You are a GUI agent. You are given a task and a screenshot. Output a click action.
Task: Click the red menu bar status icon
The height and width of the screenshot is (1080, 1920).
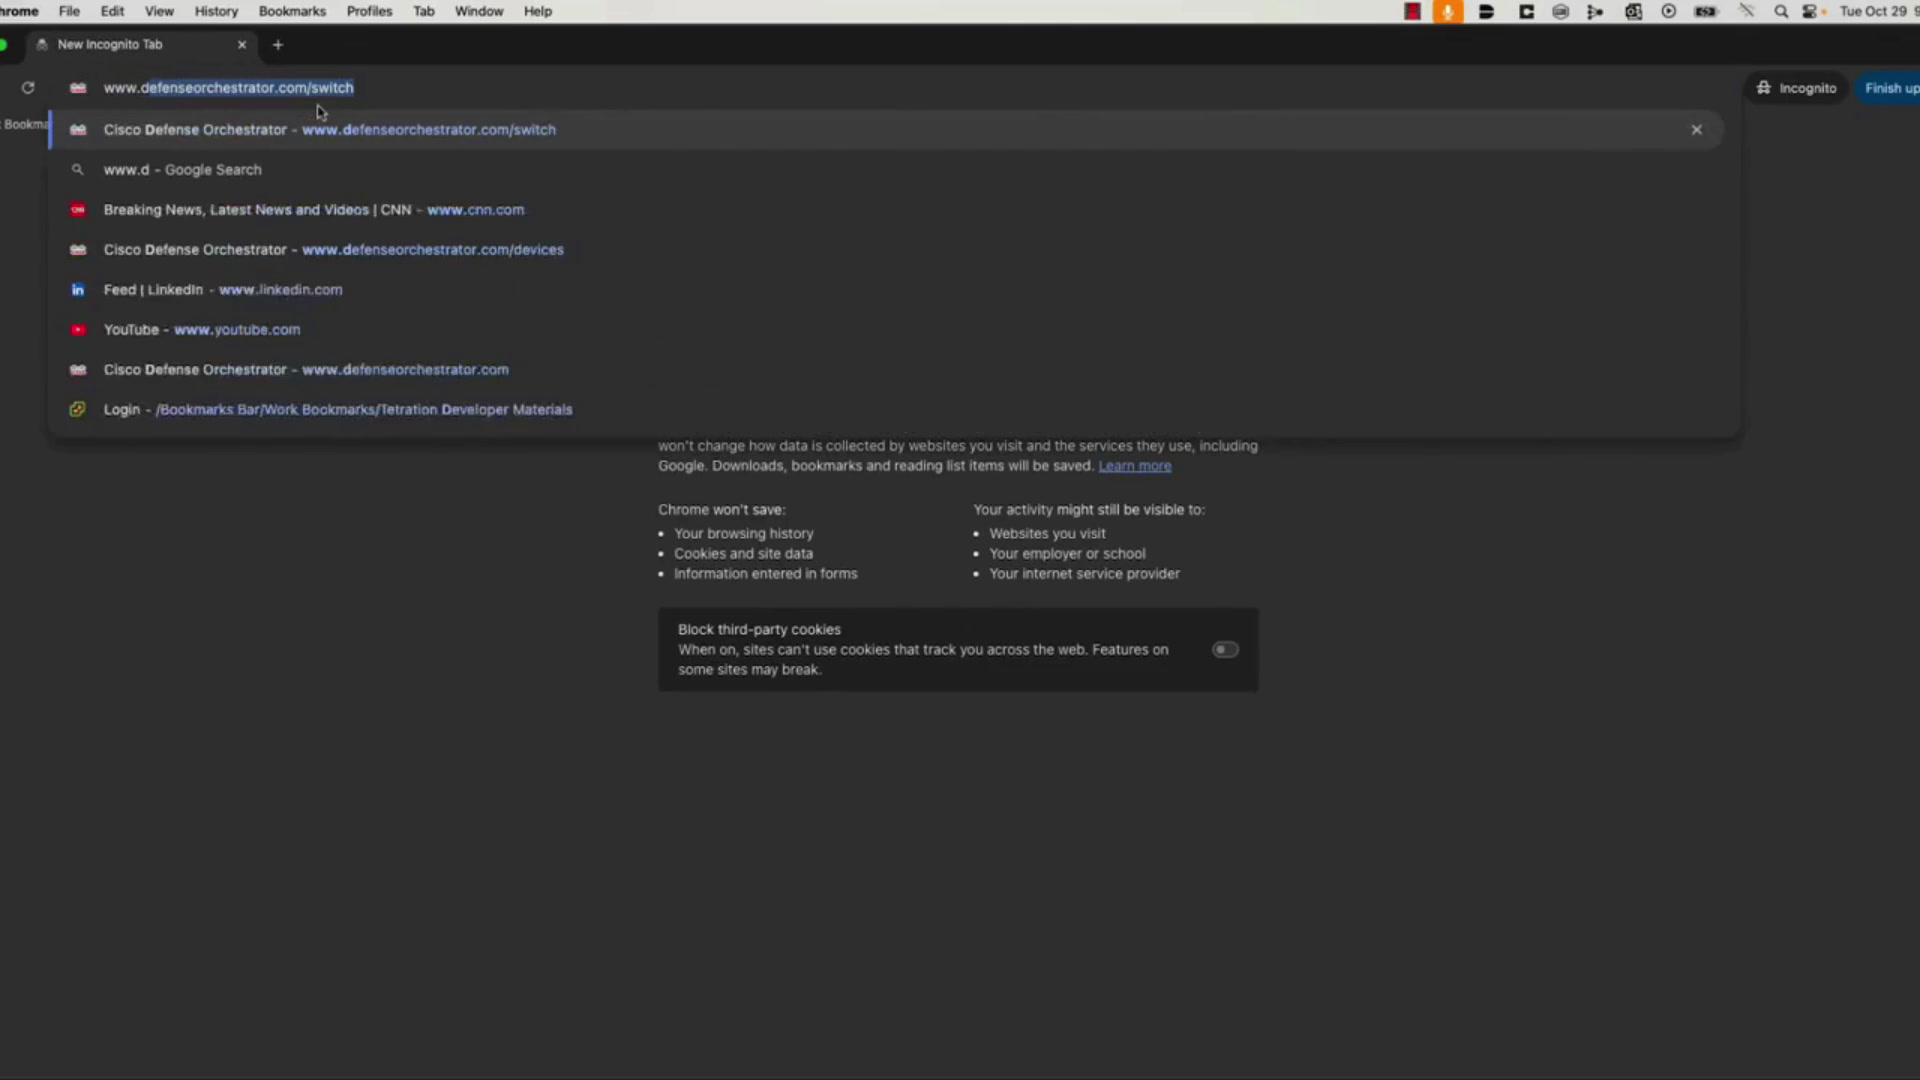(x=1412, y=12)
